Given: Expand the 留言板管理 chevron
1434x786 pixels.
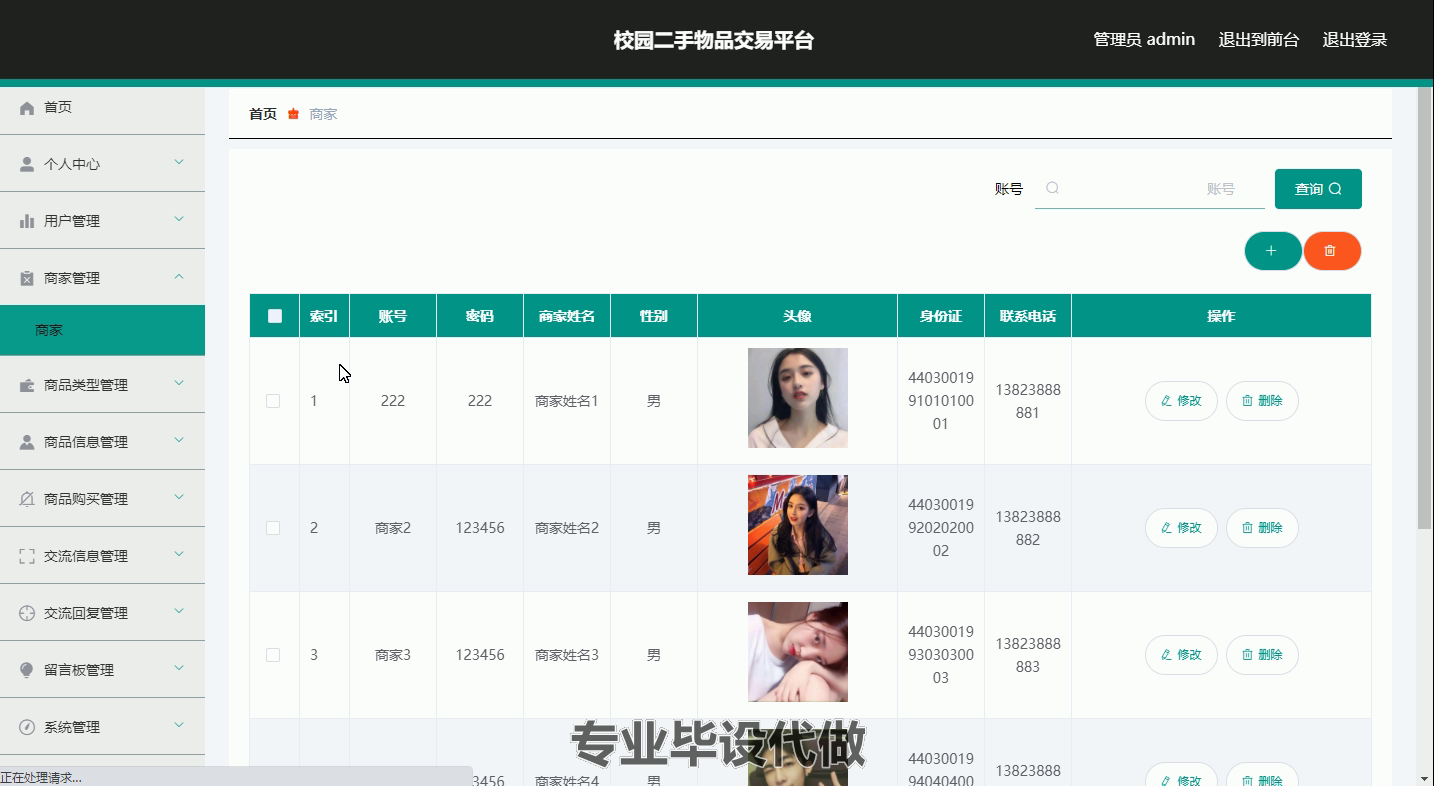Looking at the screenshot, I should [x=179, y=668].
